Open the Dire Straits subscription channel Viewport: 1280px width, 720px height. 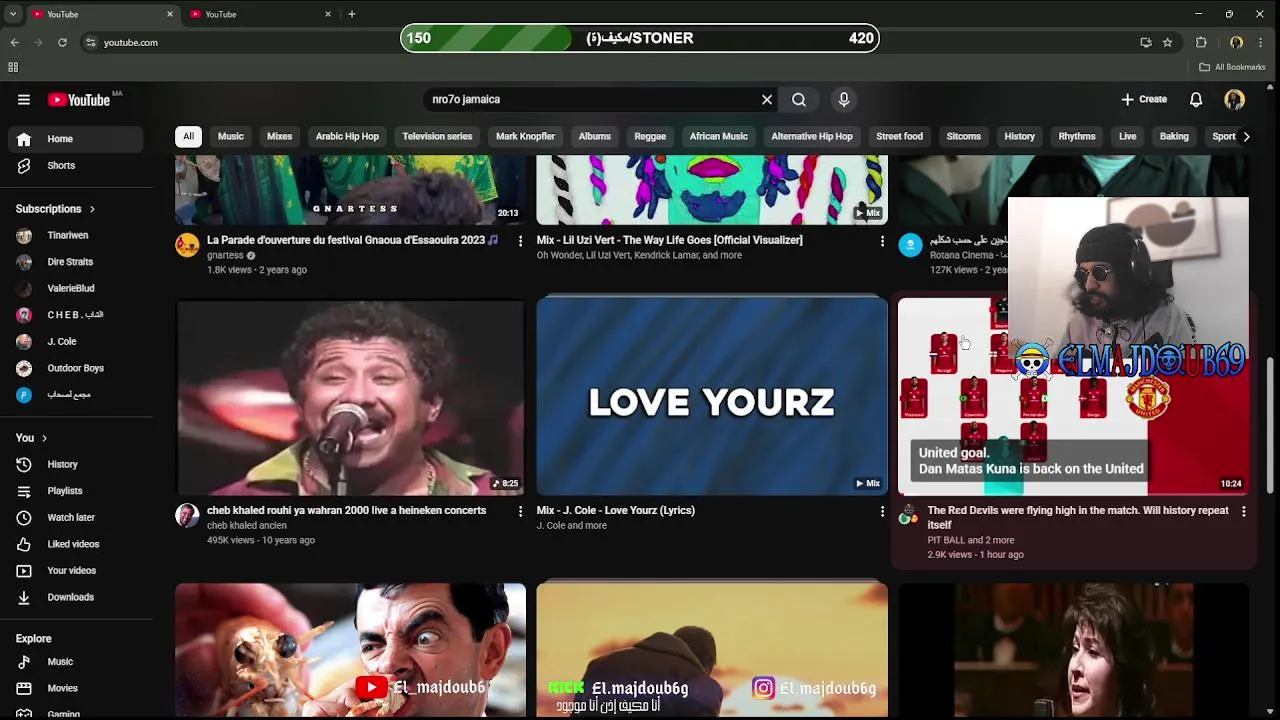(x=77, y=262)
